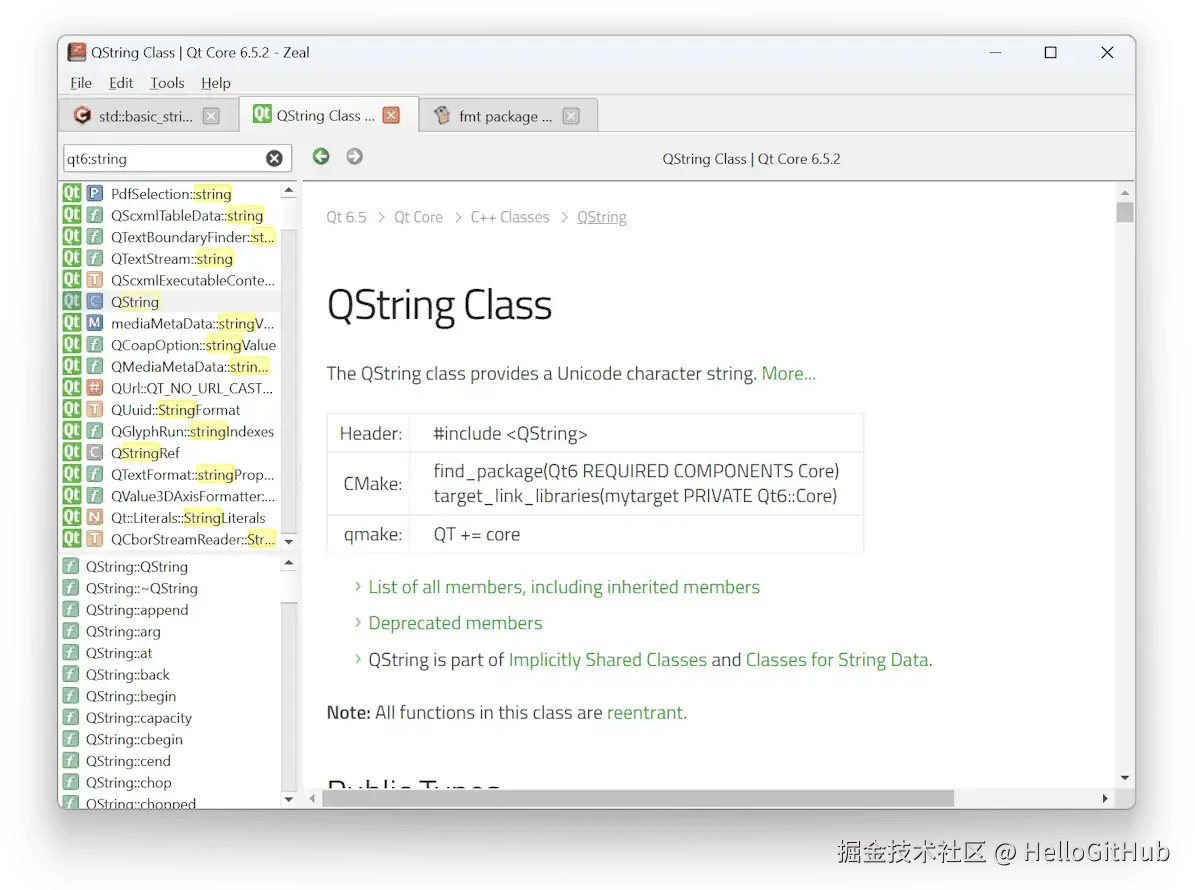Switch to the std::basic_string tab
Image resolution: width=1195 pixels, height=890 pixels.
(147, 116)
